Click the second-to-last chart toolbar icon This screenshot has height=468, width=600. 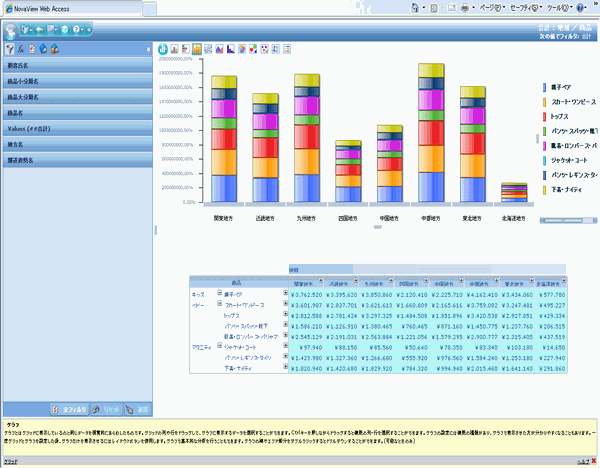pyautogui.click(x=276, y=49)
